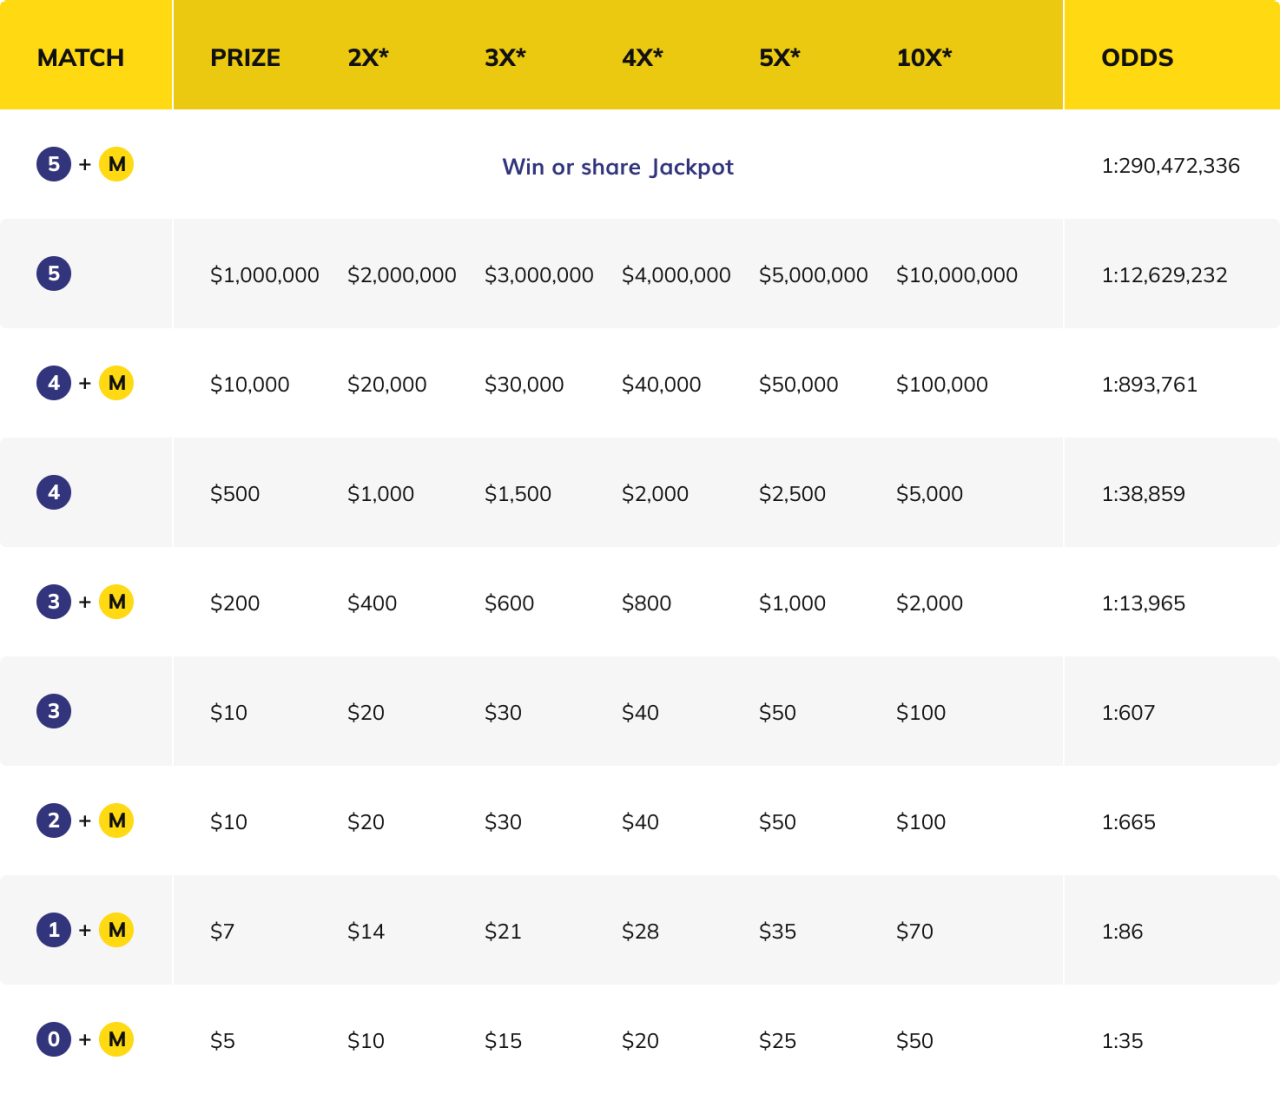Click the odds value 1:38,859
This screenshot has height=1094, width=1280.
tap(1144, 494)
